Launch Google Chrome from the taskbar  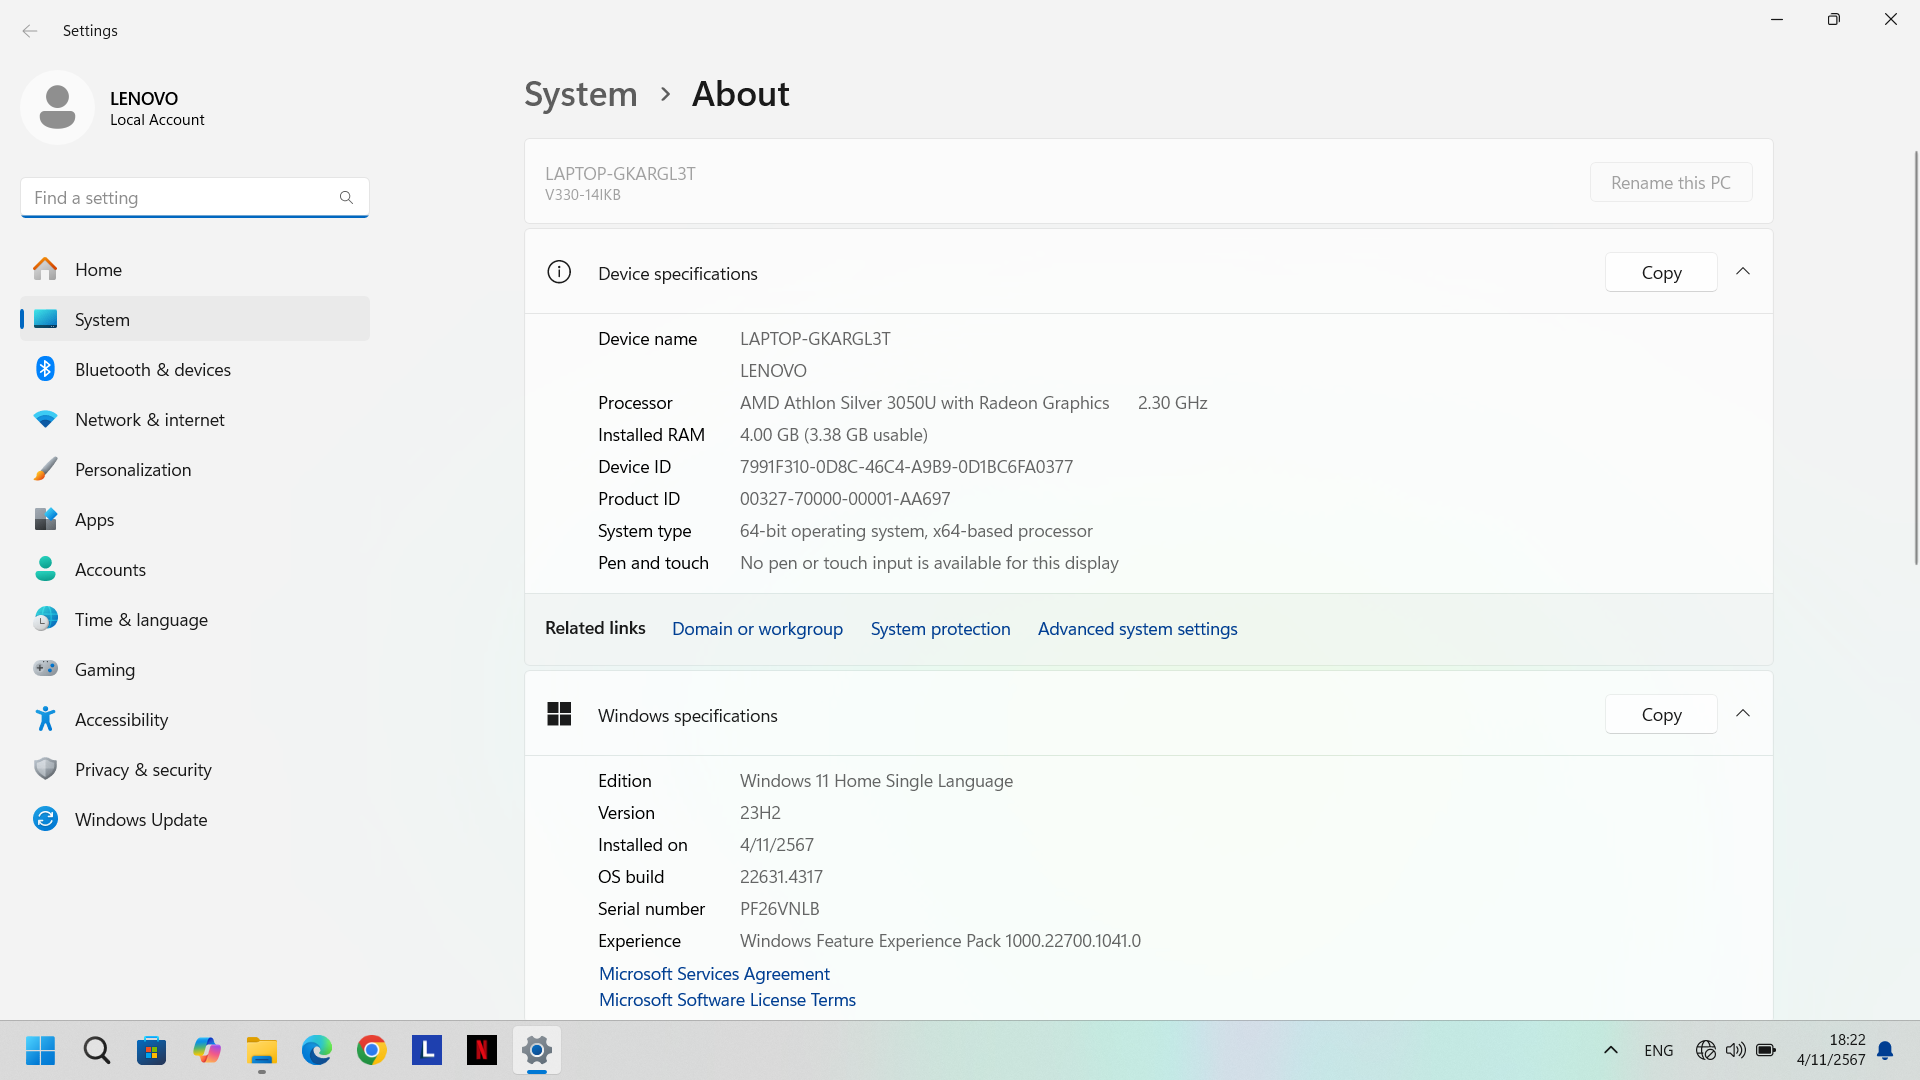[x=372, y=1050]
